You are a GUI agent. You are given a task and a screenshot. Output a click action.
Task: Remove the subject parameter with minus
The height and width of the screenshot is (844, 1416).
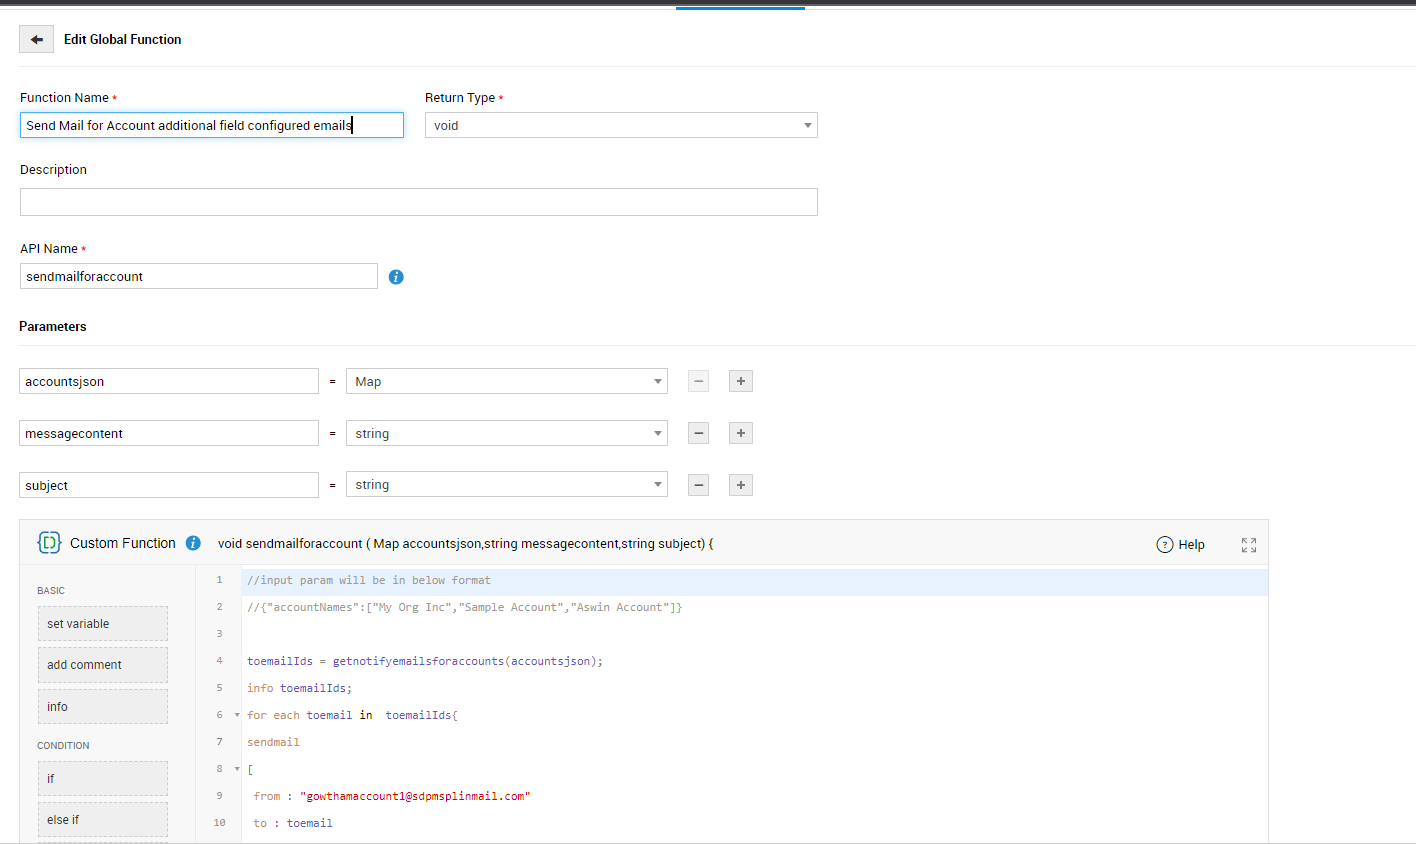(x=699, y=485)
